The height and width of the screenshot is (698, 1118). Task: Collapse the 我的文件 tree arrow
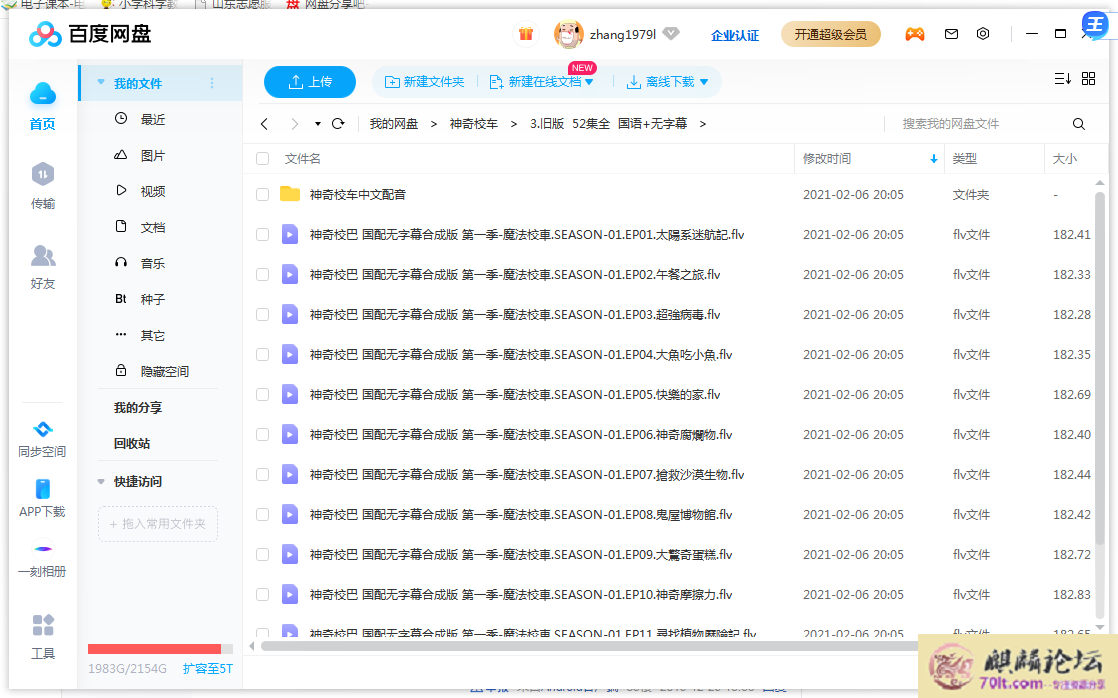(101, 83)
